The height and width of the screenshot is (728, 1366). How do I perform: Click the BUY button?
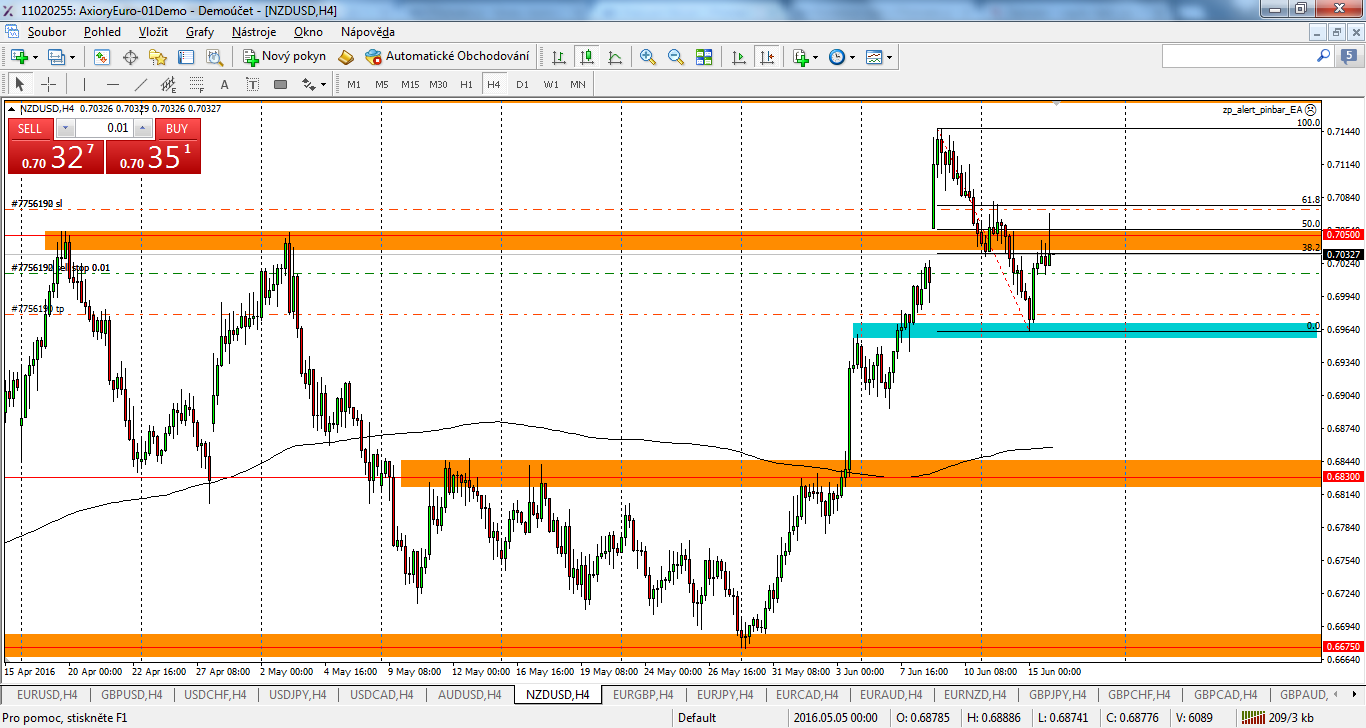(x=177, y=128)
